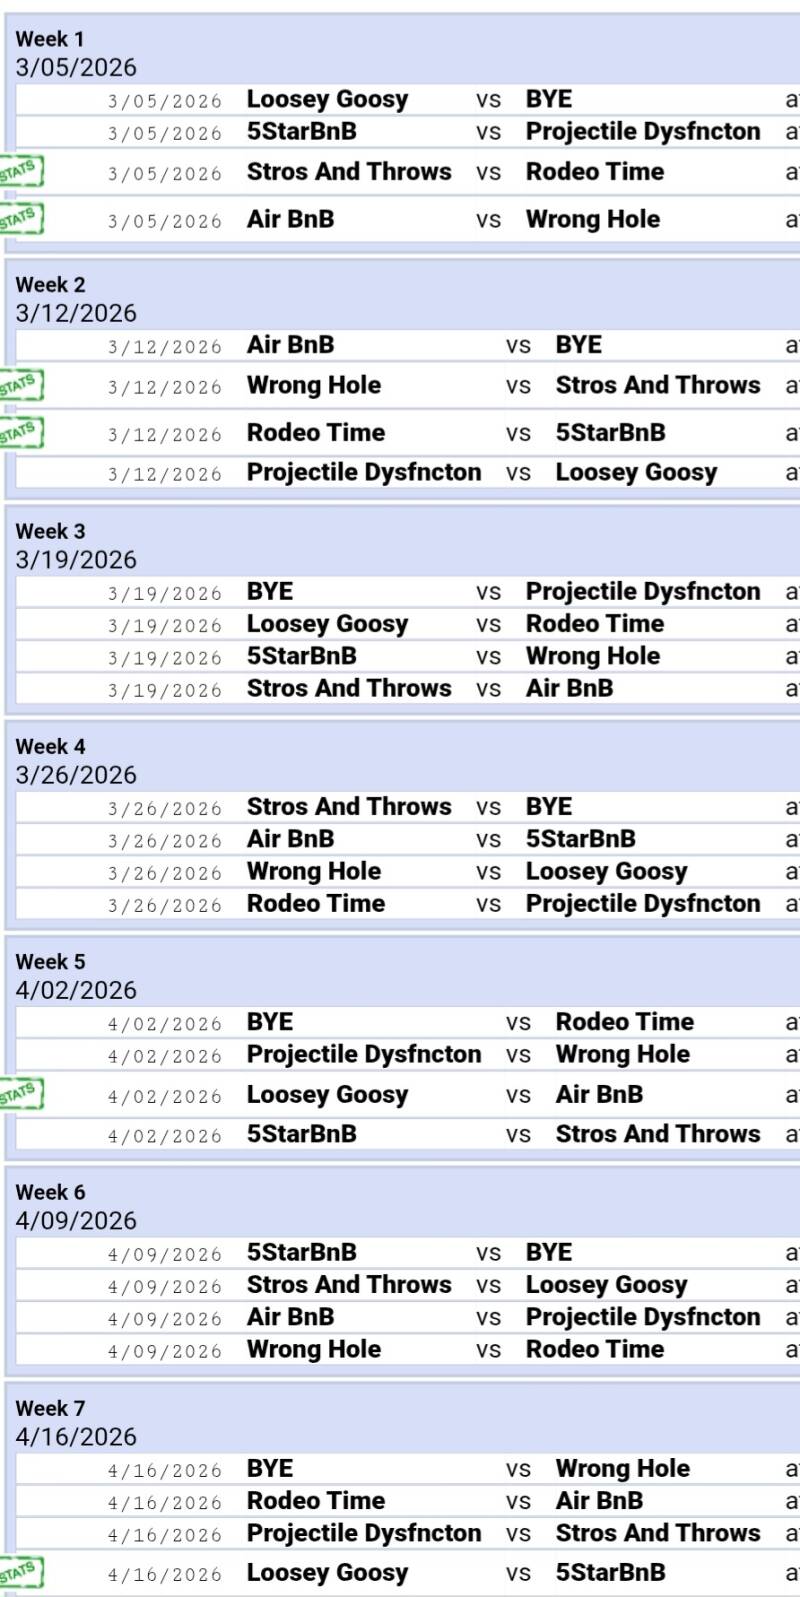View STATS for Rodeo Time vs 5StarBnB
This screenshot has height=1597, width=800.
coord(20,432)
